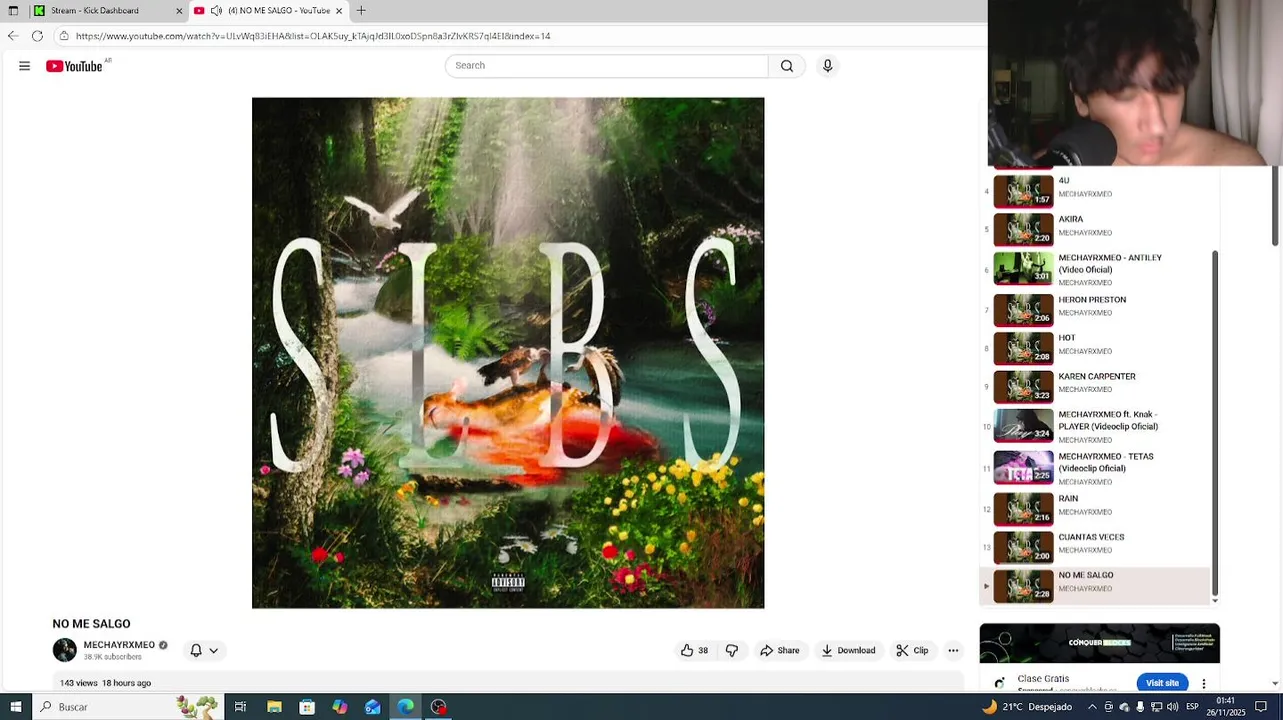Switch to Stream - Kick Dashboard tab
Screen dimensions: 1283x720
[108, 10]
